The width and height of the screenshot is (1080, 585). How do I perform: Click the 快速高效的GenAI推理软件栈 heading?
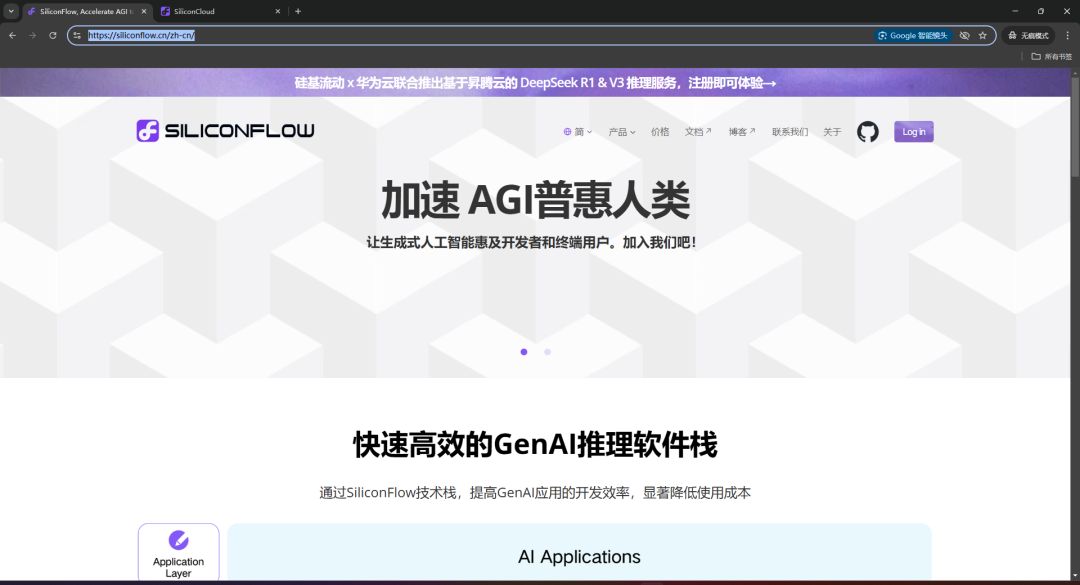(535, 444)
